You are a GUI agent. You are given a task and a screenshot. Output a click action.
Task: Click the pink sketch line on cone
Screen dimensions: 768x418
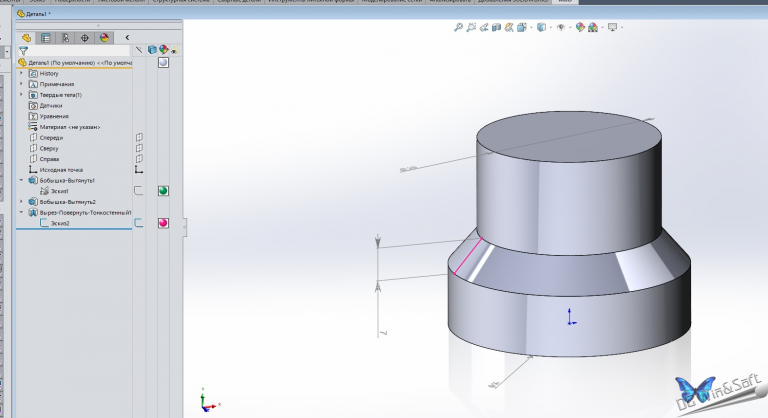pos(468,256)
